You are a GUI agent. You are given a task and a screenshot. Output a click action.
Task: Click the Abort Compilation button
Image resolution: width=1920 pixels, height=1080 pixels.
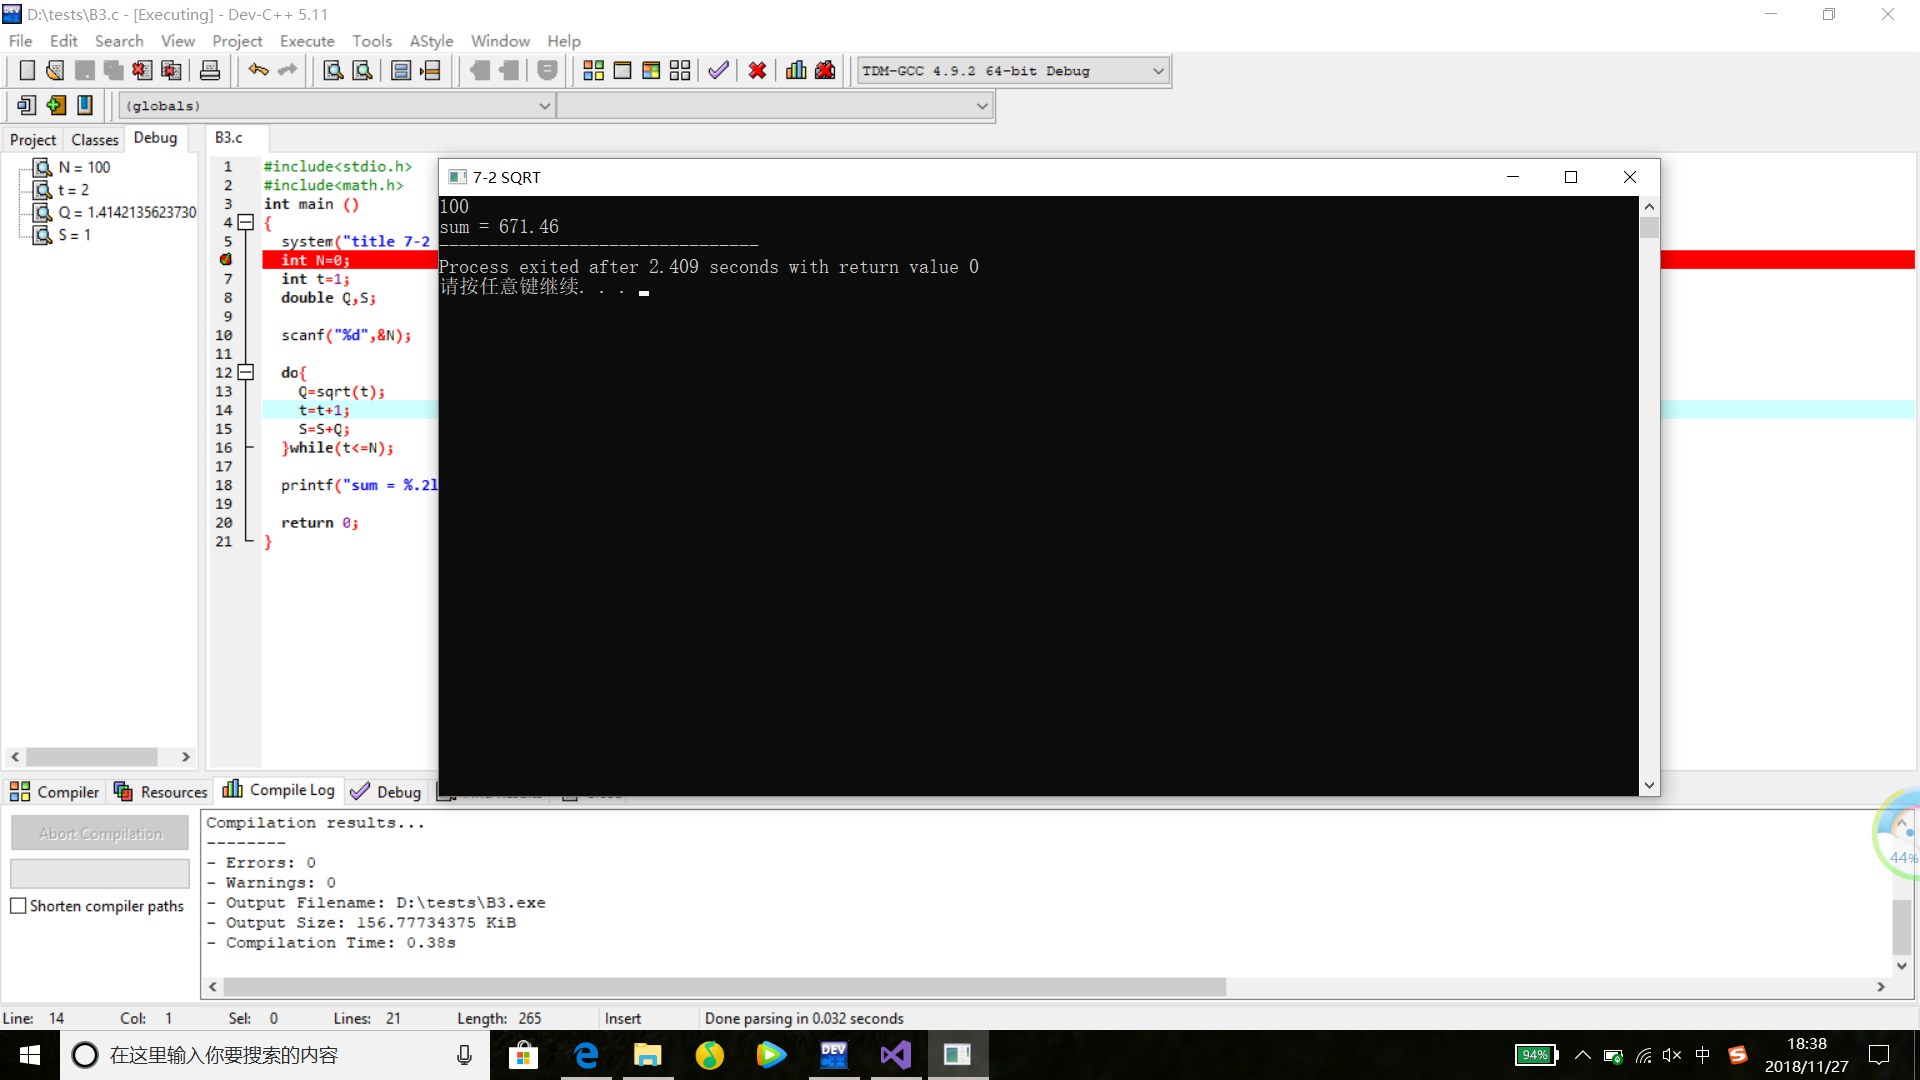100,833
